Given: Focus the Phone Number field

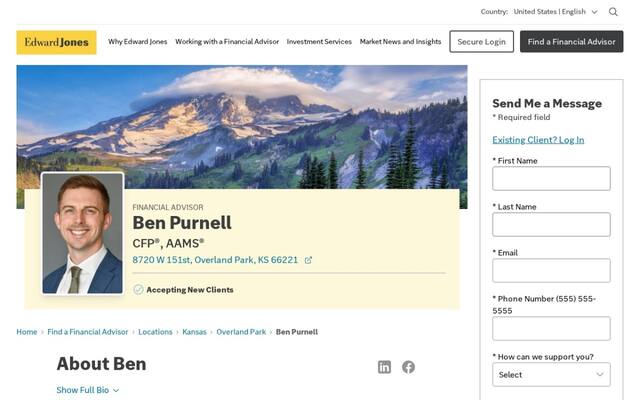Looking at the screenshot, I should point(551,329).
